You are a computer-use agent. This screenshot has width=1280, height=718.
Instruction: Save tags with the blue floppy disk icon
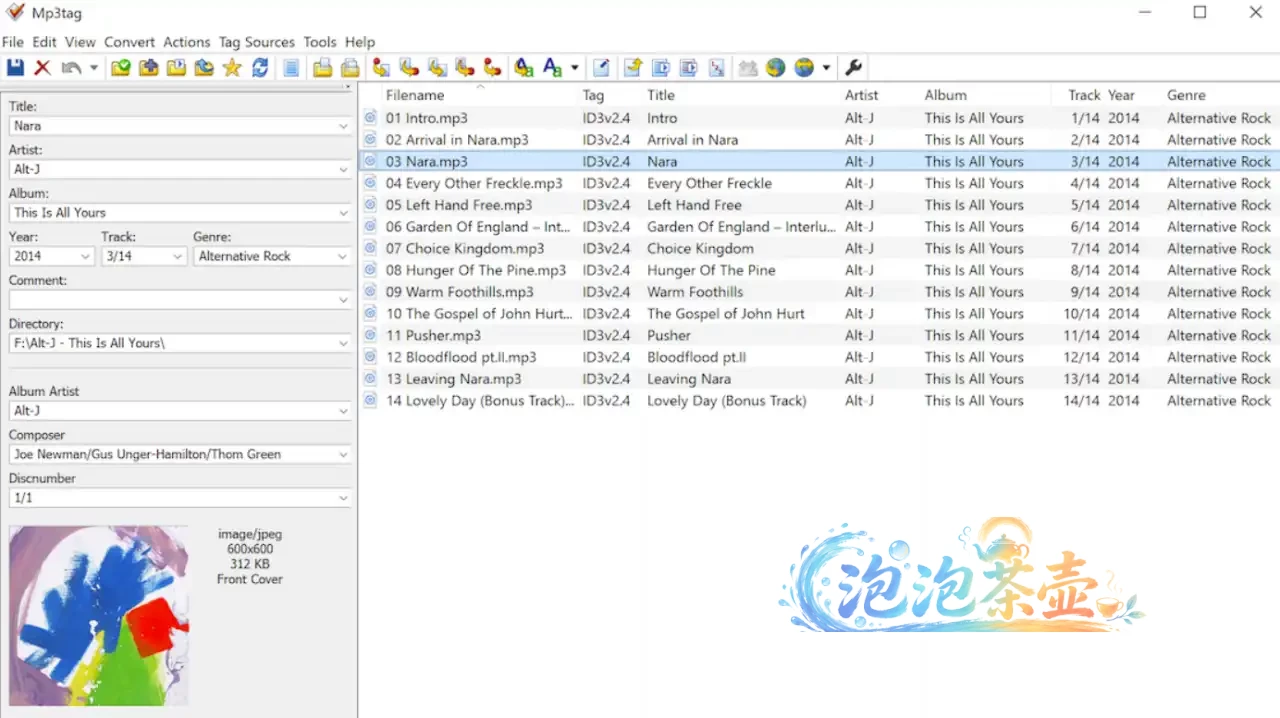(15, 68)
